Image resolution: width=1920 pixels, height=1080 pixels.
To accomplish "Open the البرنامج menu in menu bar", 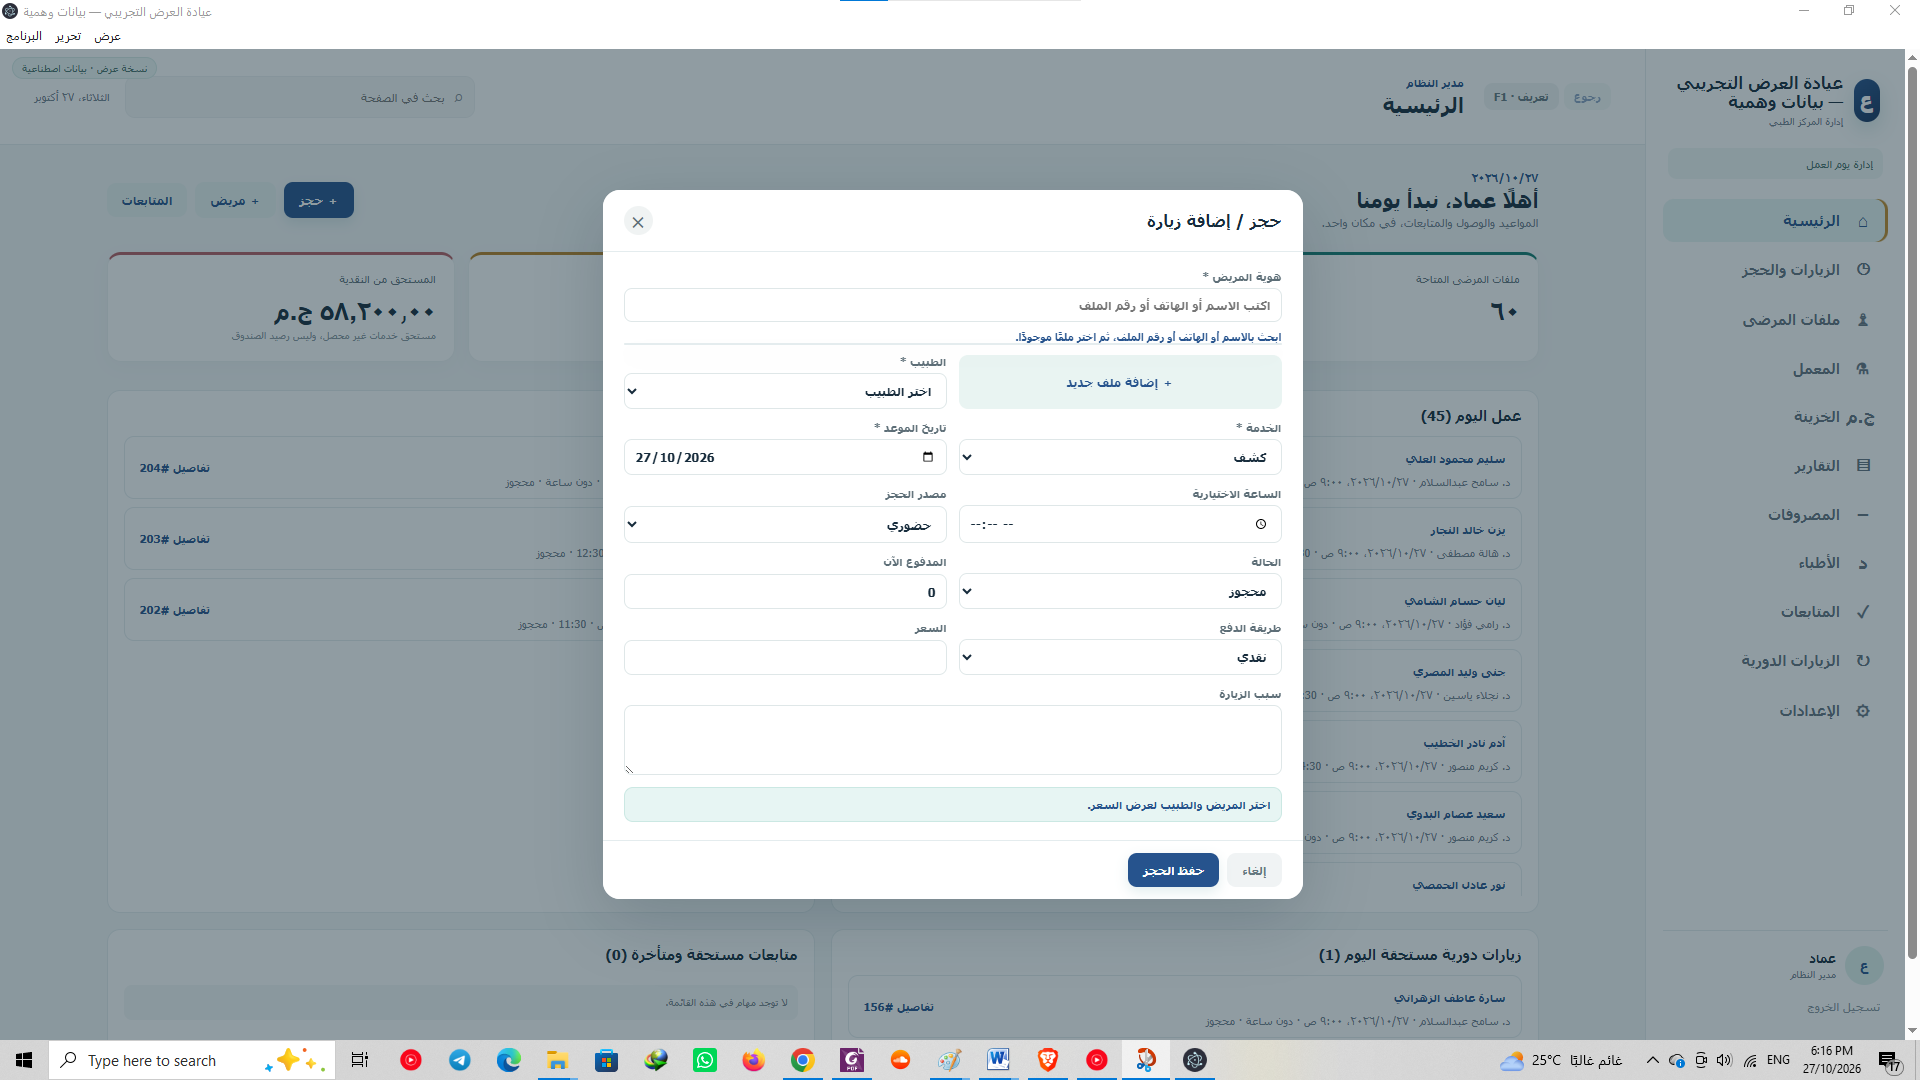I will coord(24,36).
